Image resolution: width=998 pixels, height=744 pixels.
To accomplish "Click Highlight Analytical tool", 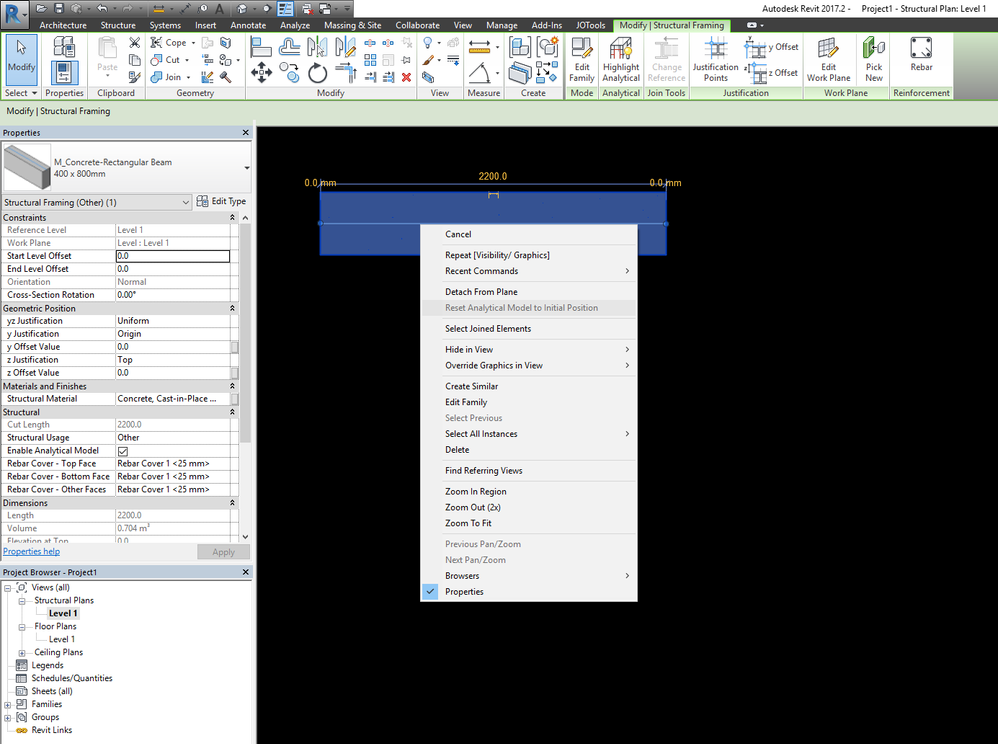I will 621,60.
